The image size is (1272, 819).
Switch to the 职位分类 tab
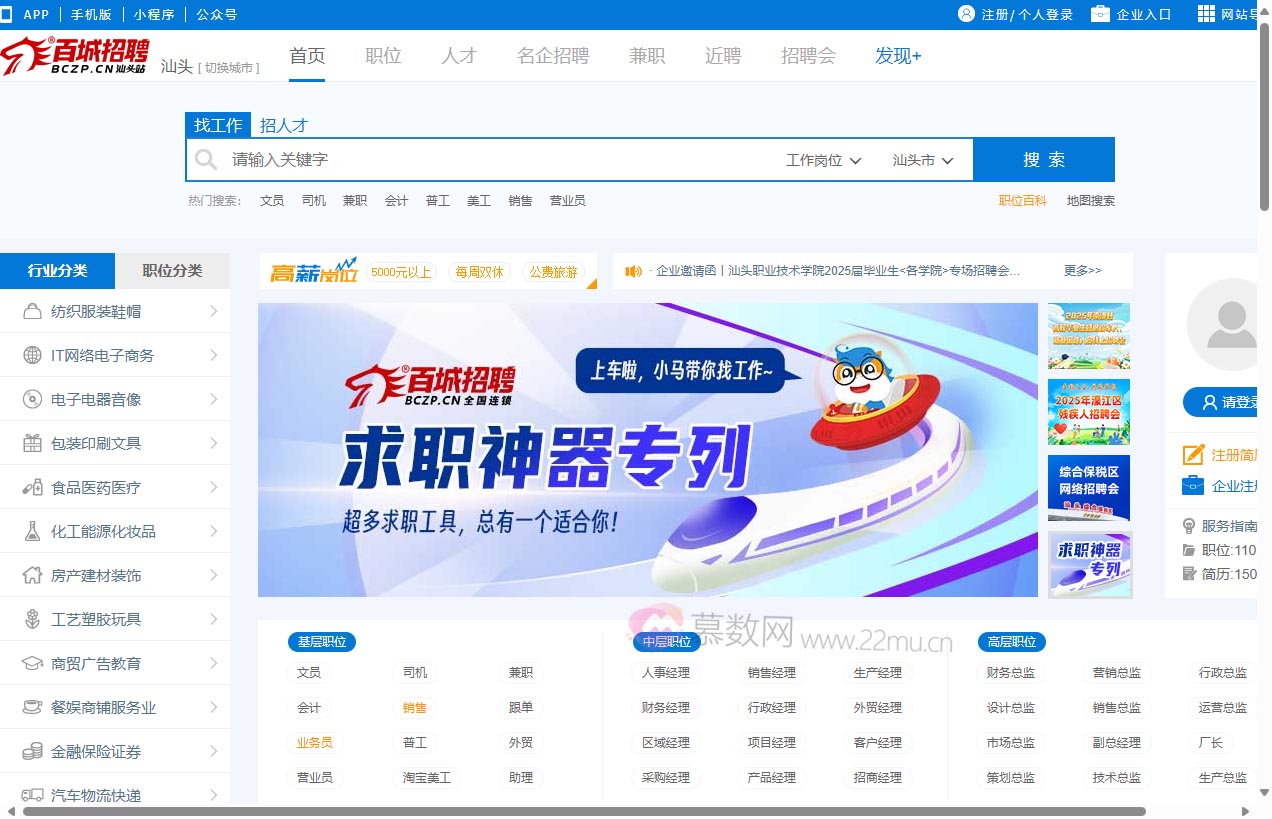[172, 270]
